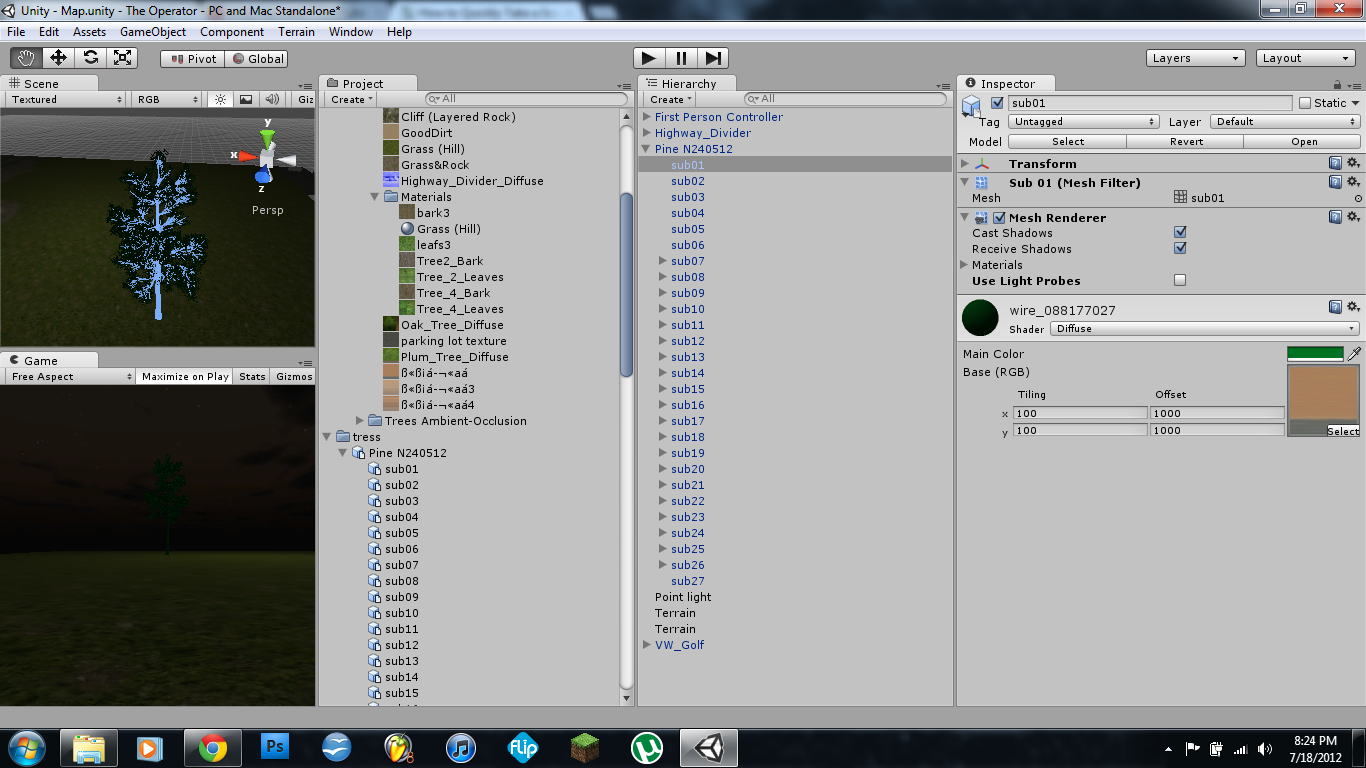The image size is (1366, 768).
Task: Click the Play button
Action: tap(649, 58)
